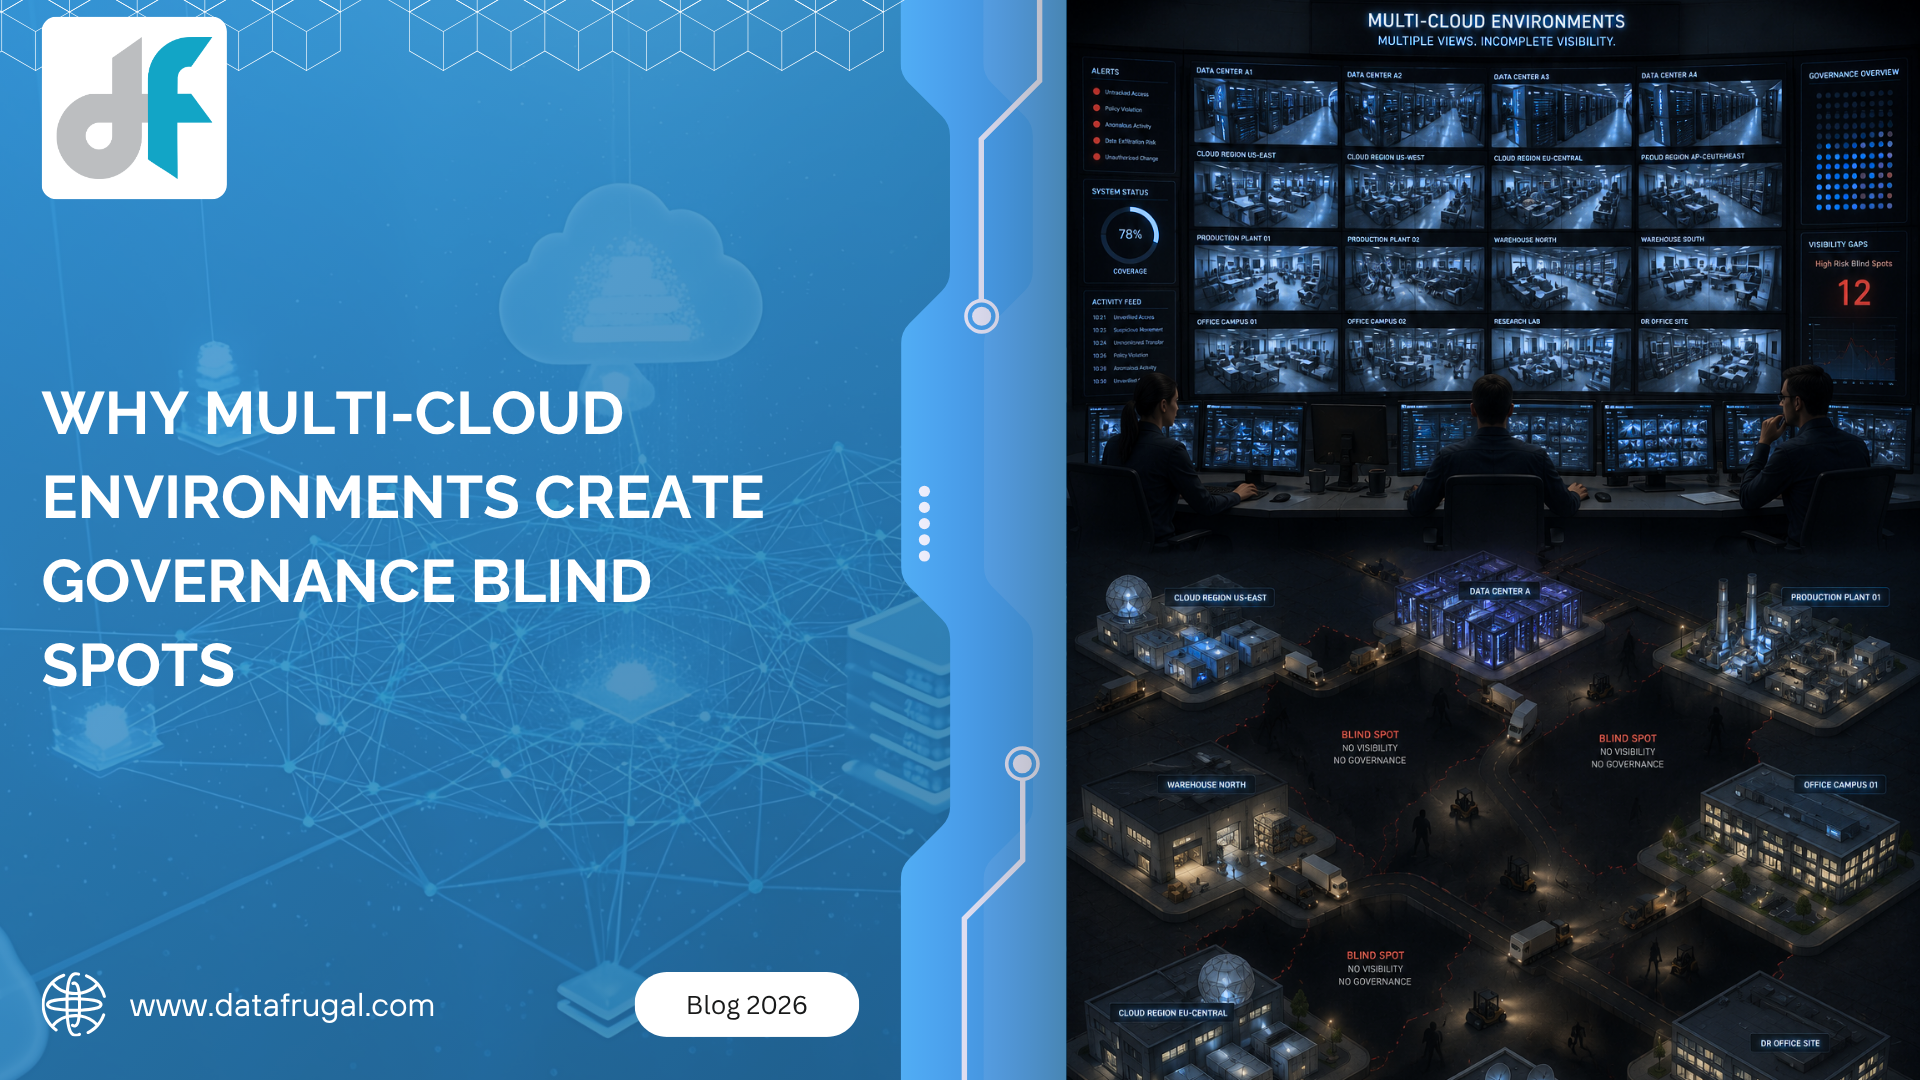Open the DR Office Site camera feed

point(1710,360)
